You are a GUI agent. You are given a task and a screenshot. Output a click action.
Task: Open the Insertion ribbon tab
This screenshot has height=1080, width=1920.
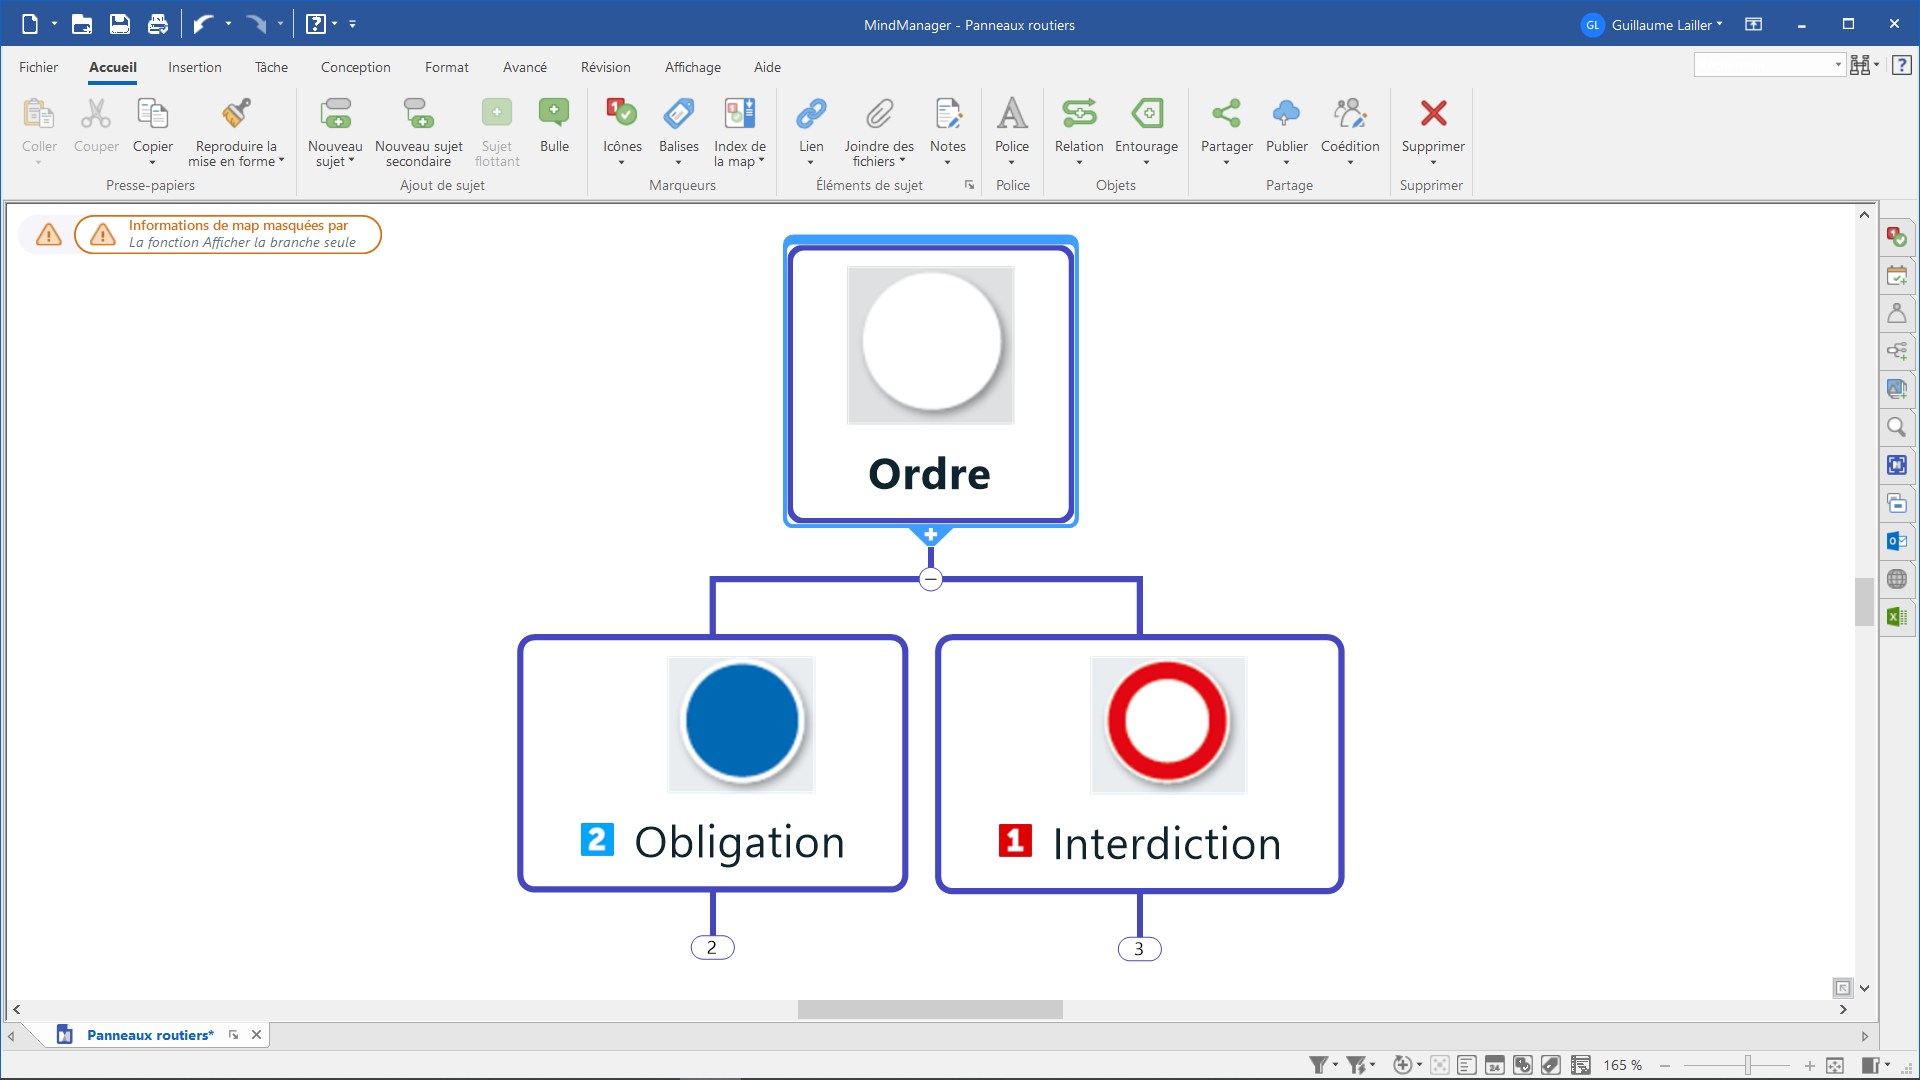[194, 67]
